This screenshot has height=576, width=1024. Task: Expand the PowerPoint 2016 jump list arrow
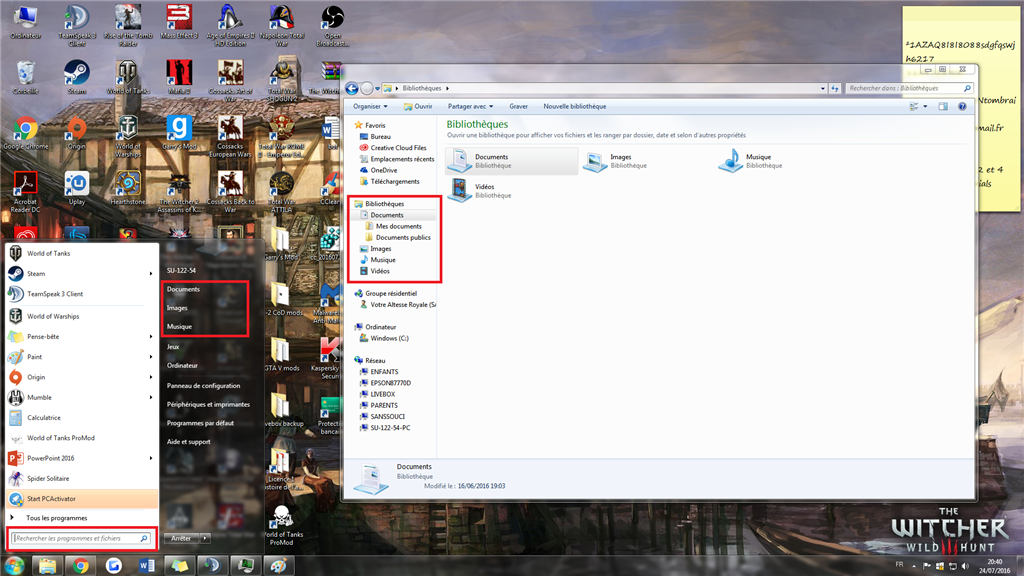(151, 458)
